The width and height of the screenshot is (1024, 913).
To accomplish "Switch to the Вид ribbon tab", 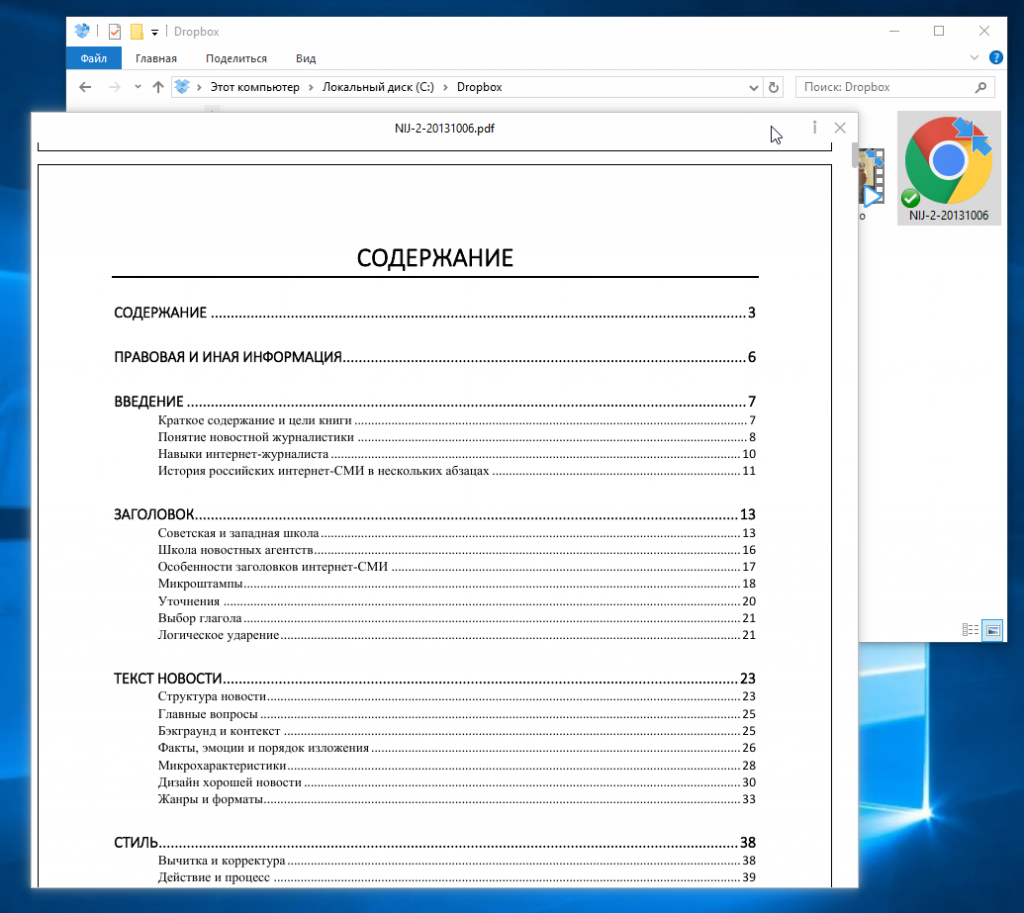I will (306, 58).
